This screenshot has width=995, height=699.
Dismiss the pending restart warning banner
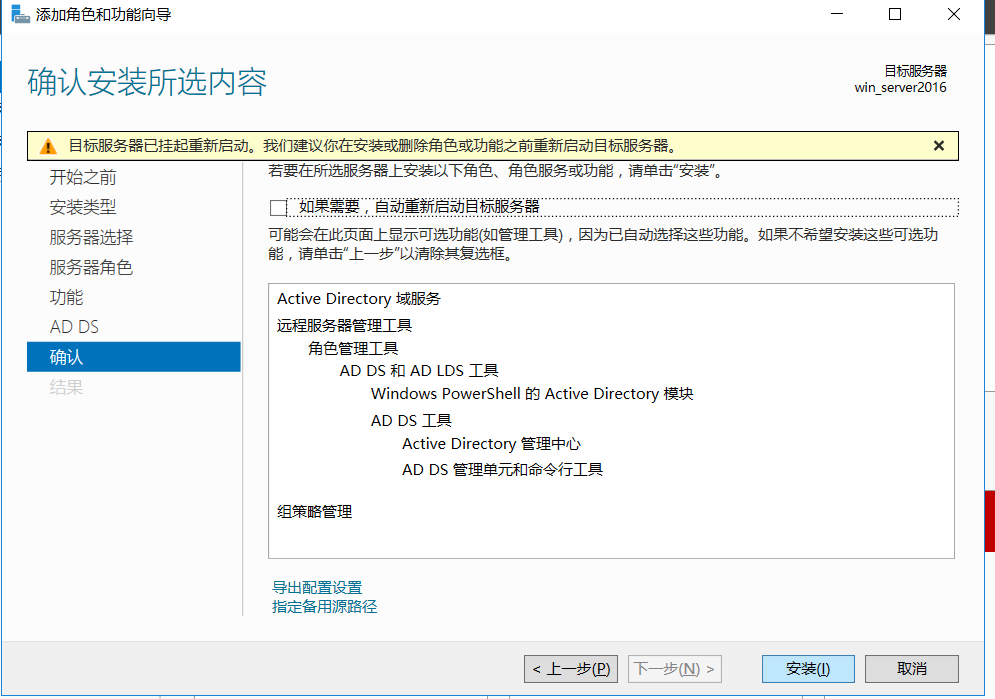click(939, 146)
